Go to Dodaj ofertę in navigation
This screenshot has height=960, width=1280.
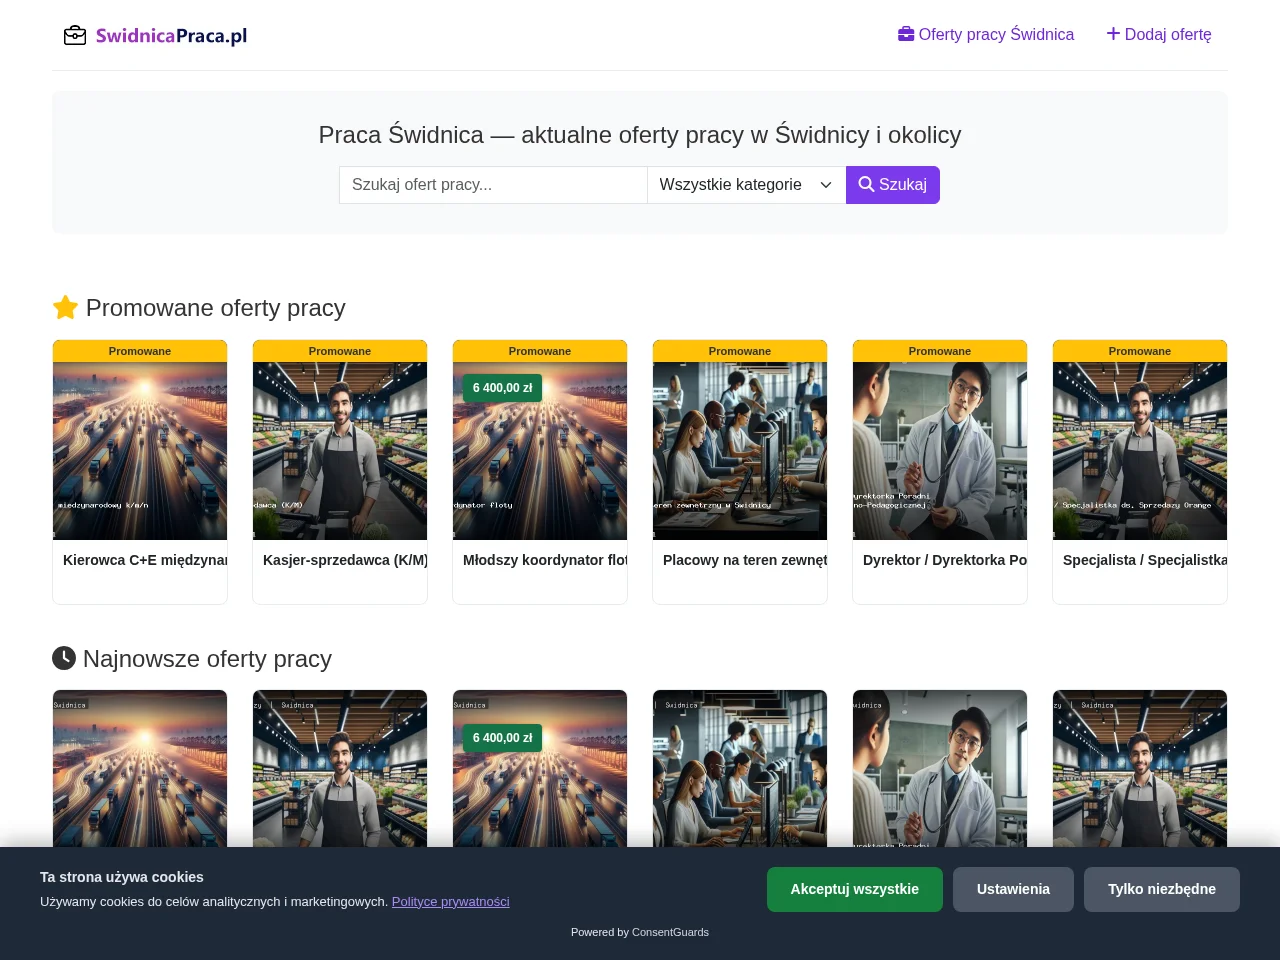[x=1159, y=34]
